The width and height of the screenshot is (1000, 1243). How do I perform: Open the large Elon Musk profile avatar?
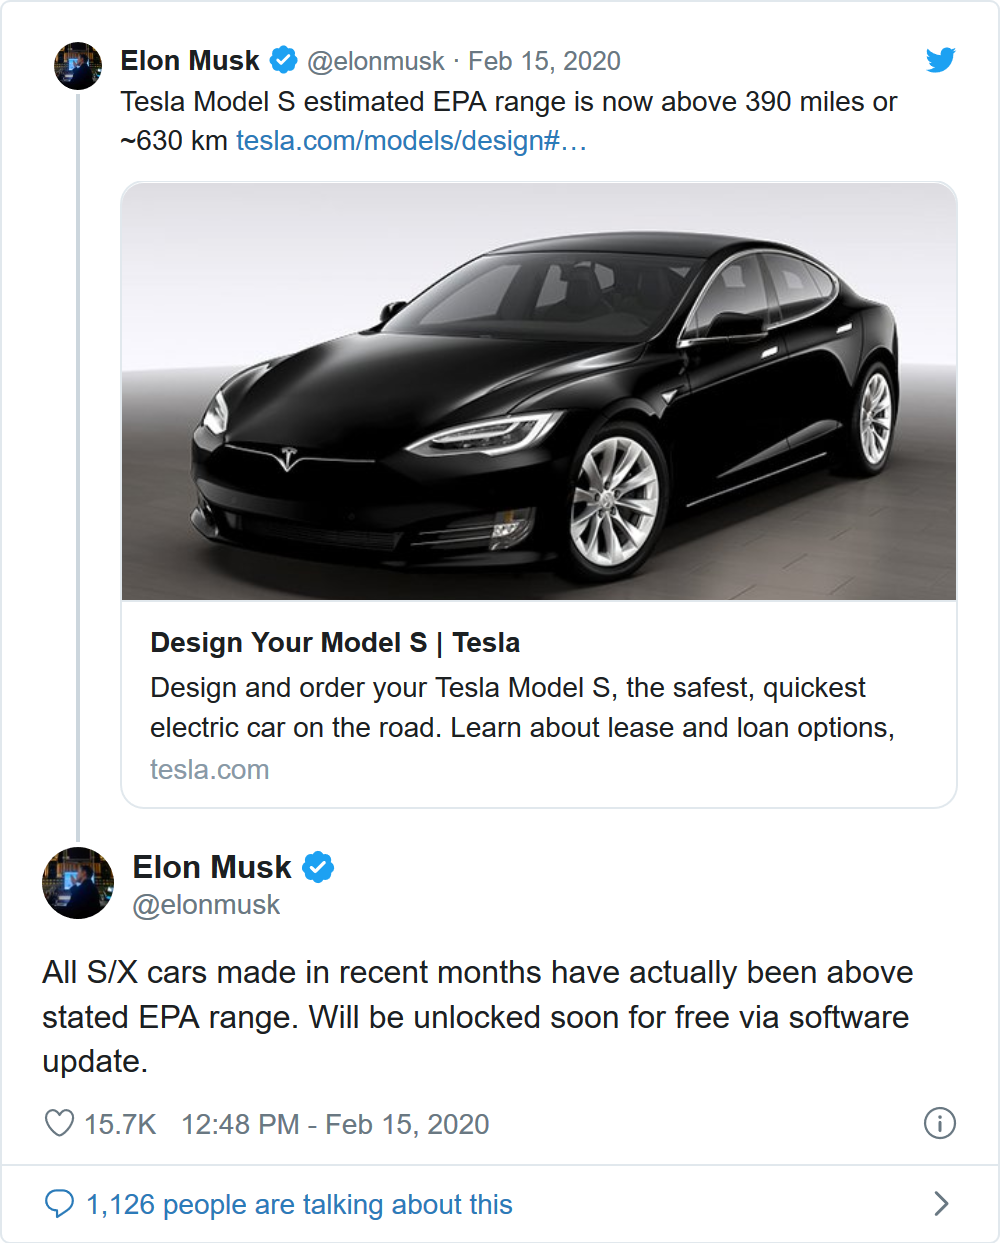pos(78,883)
